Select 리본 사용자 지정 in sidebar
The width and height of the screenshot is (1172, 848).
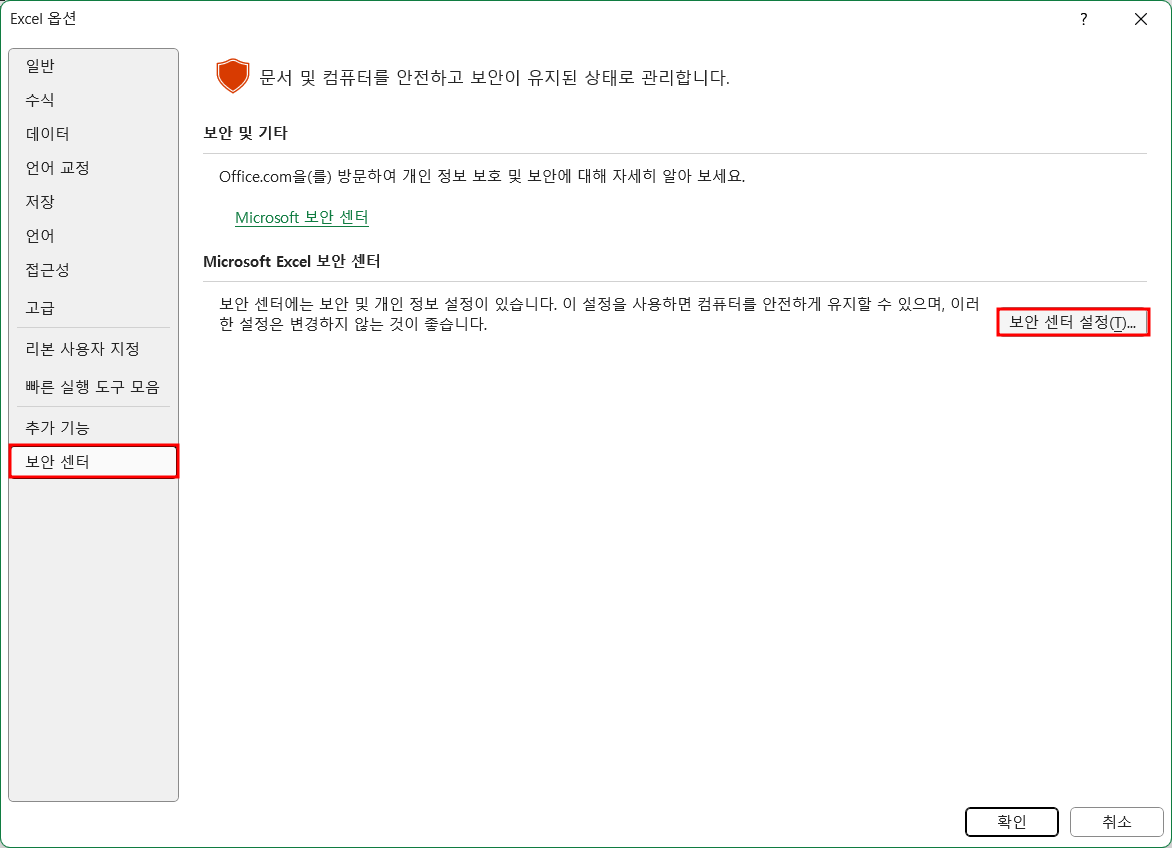pos(93,349)
